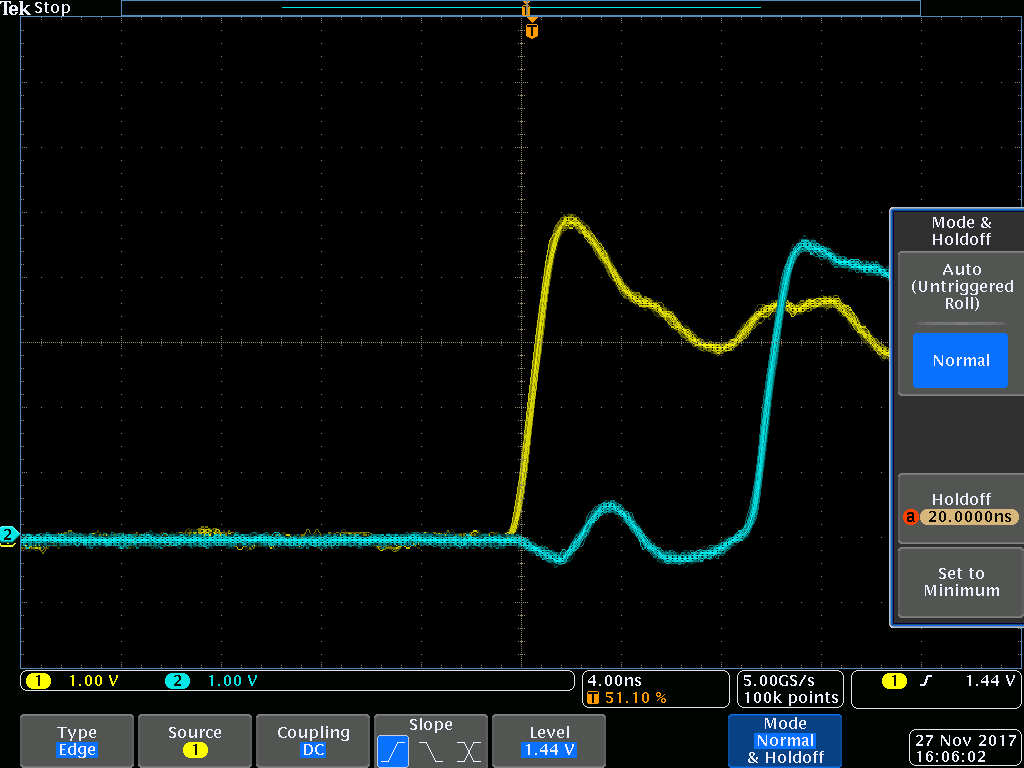This screenshot has width=1024, height=768.
Task: Click the 4.00ns timebase readout
Action: coord(615,680)
